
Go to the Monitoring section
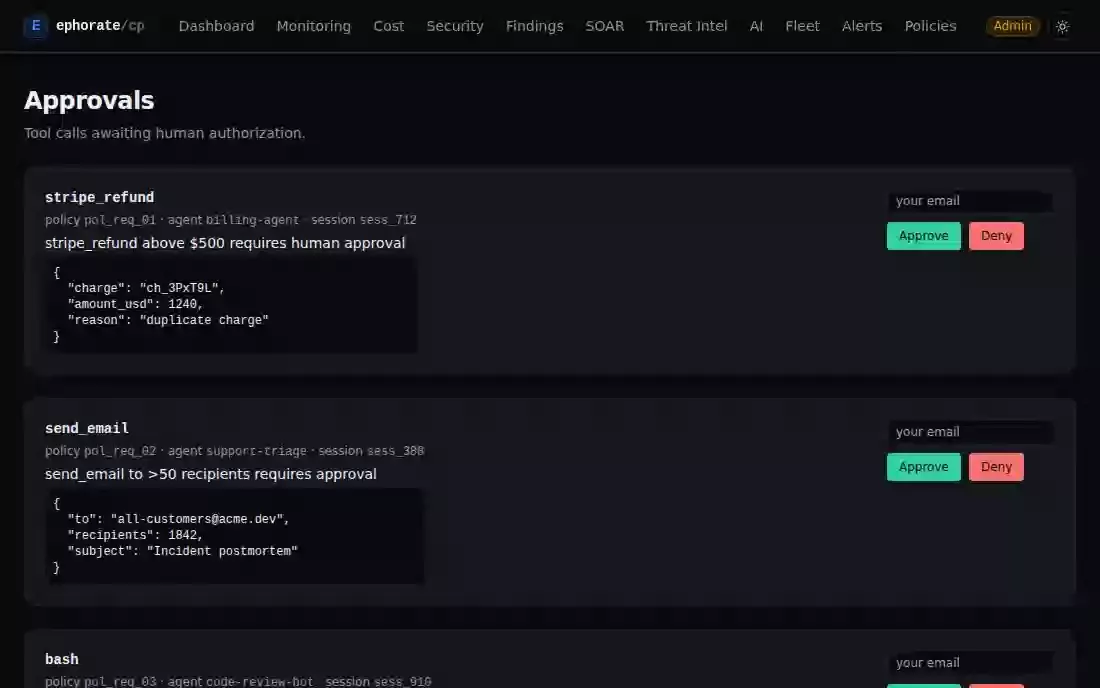[314, 26]
